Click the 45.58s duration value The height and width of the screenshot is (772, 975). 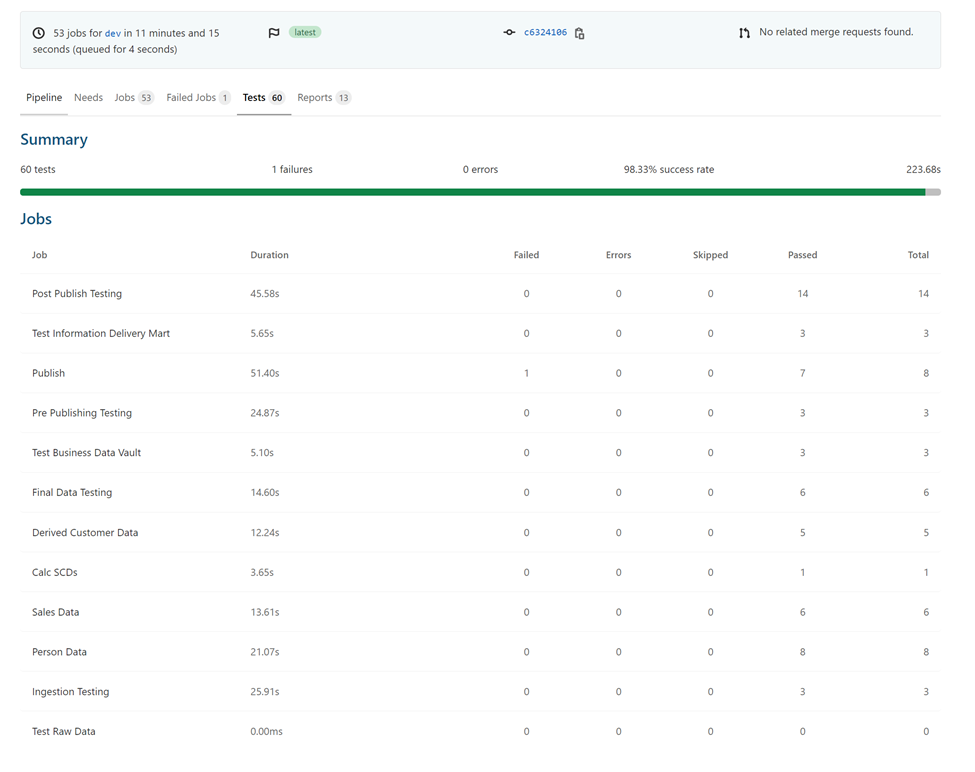click(265, 293)
